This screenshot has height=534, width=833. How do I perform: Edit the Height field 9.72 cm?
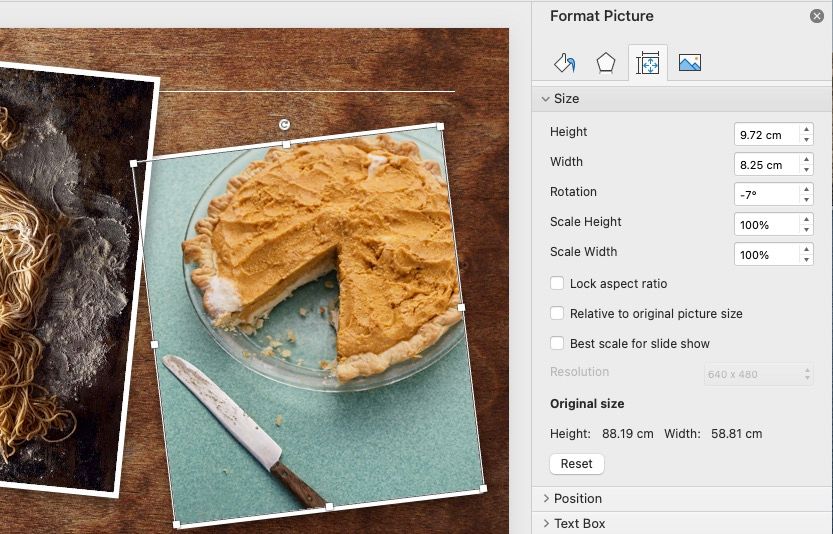click(x=767, y=134)
